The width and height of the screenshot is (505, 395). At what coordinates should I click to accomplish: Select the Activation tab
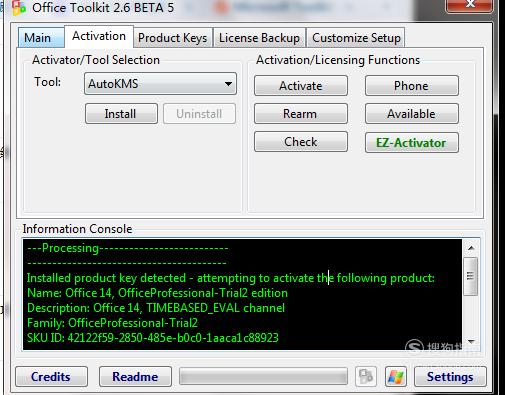[99, 36]
